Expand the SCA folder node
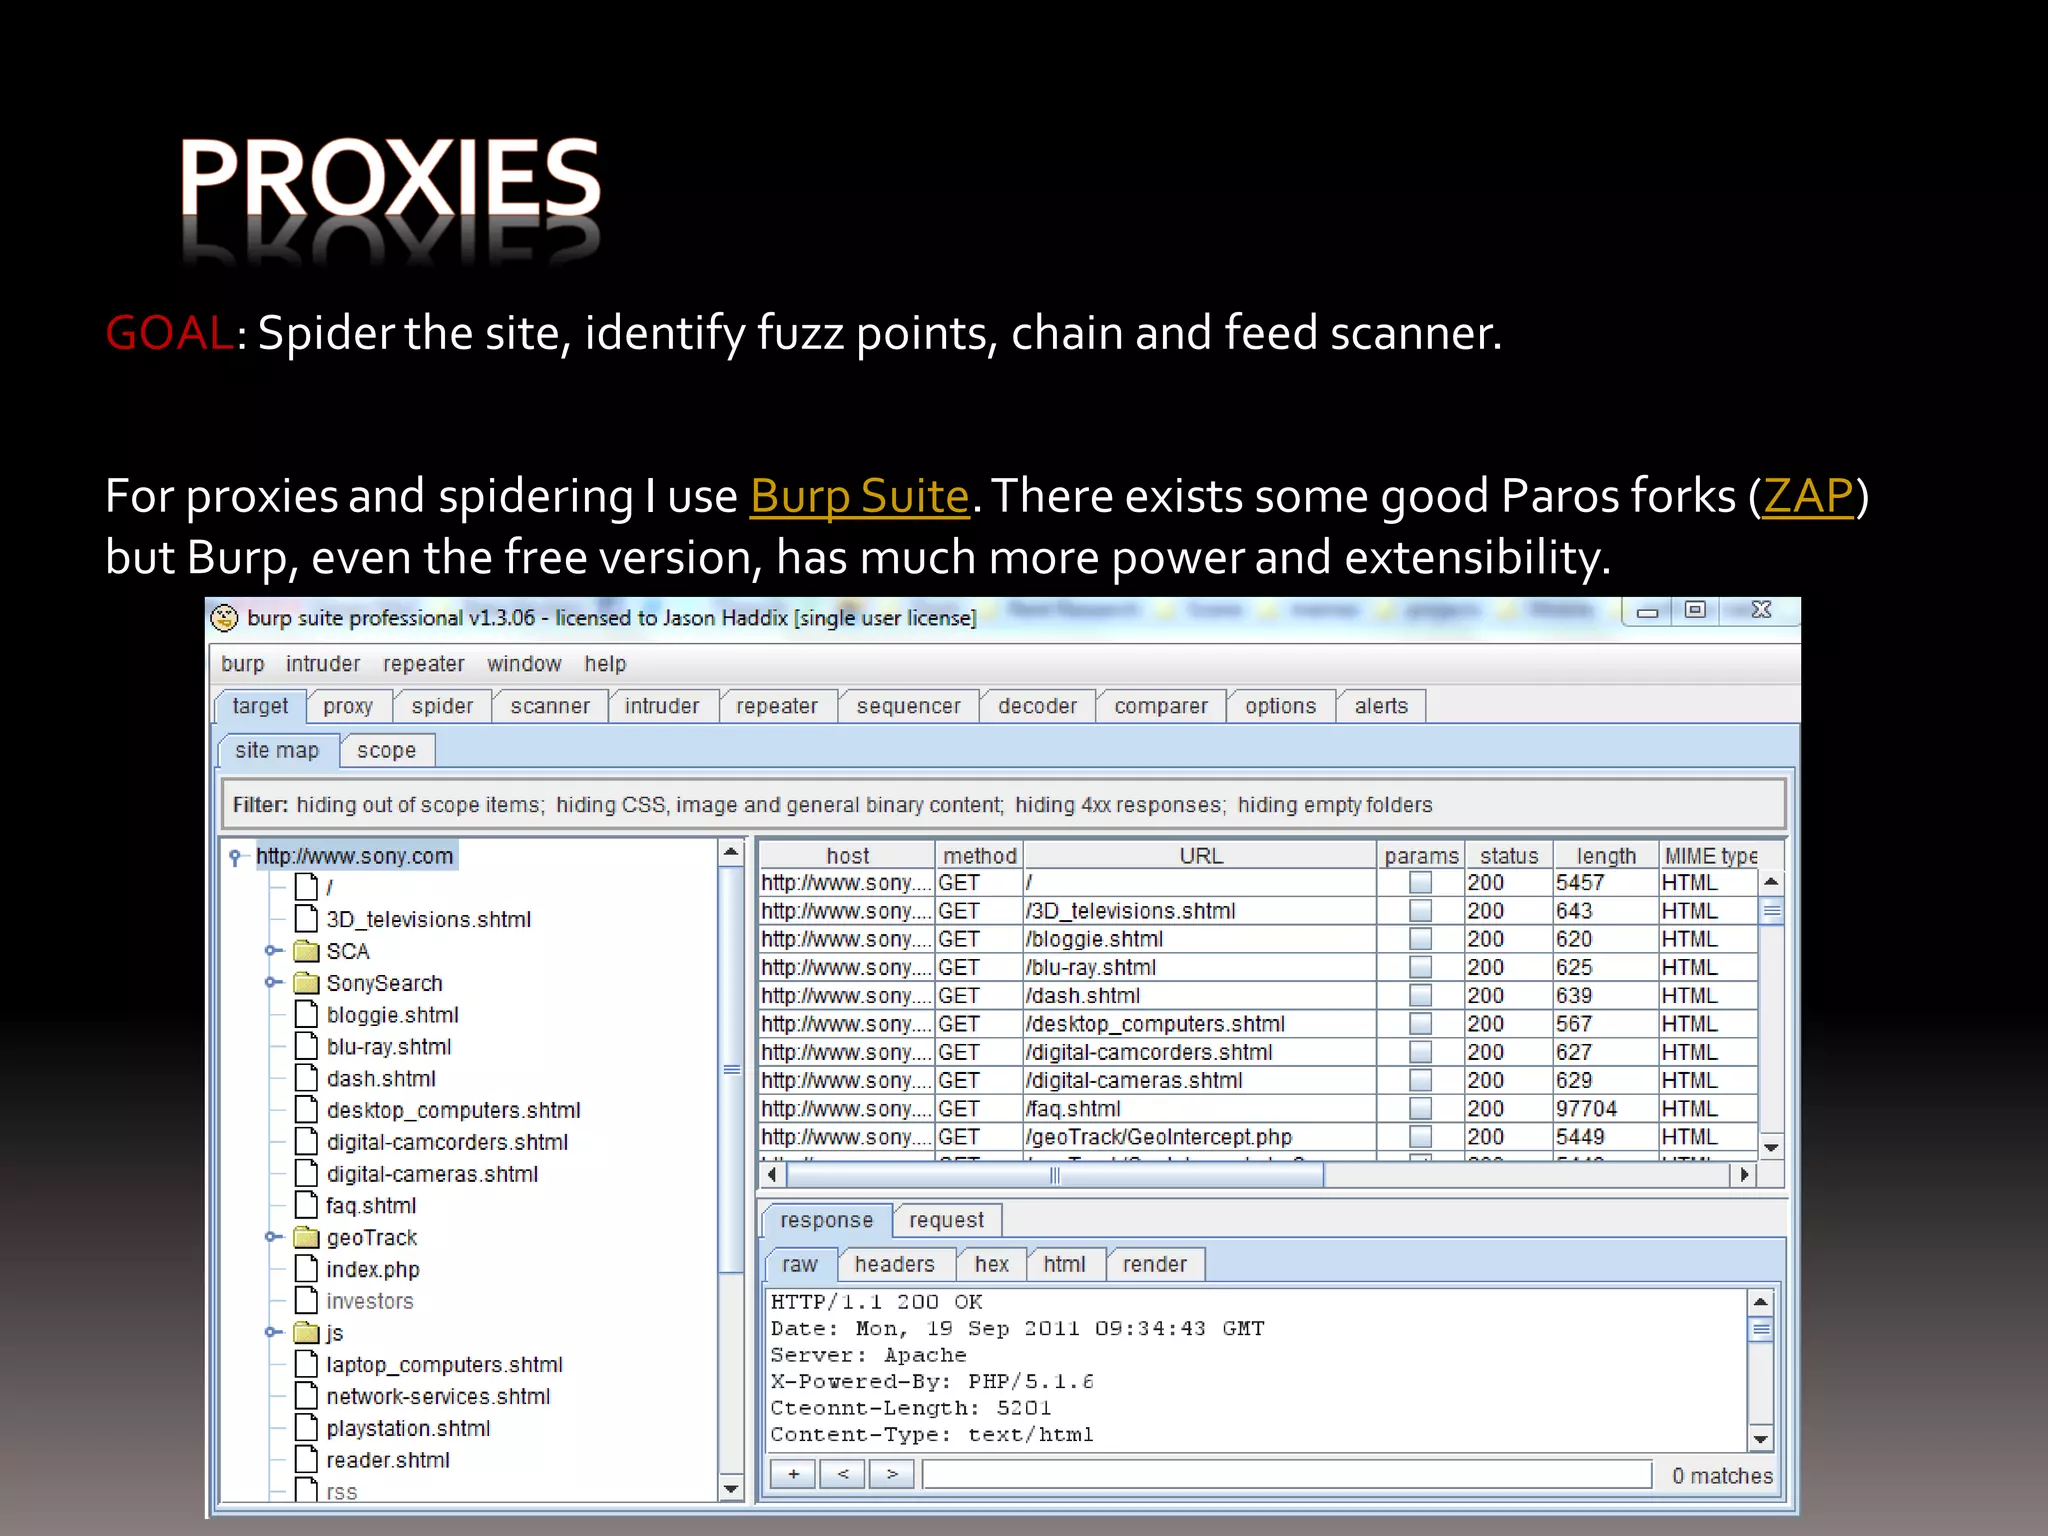Screen dimensions: 2048x1536 click(x=272, y=951)
